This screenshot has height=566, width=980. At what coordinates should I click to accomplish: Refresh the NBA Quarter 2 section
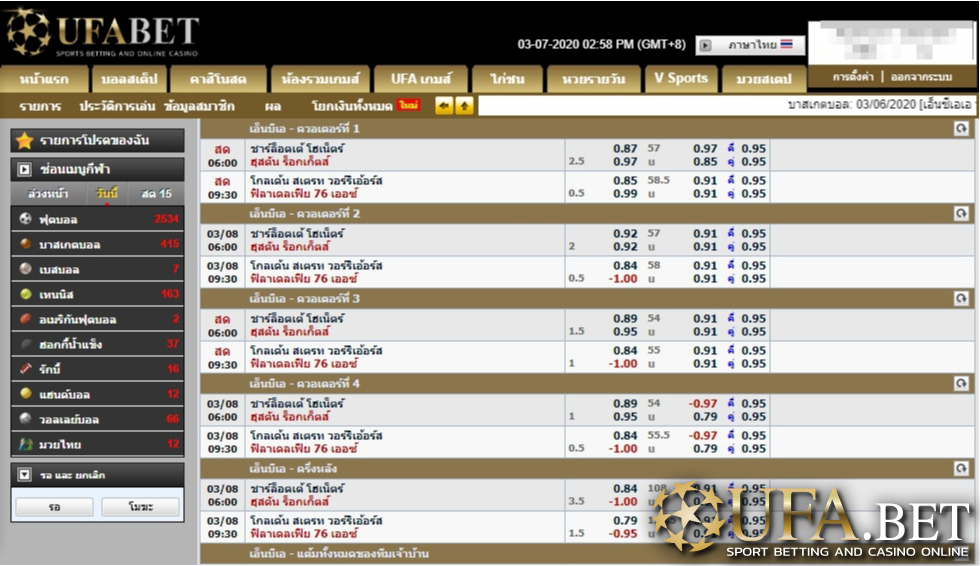[961, 214]
